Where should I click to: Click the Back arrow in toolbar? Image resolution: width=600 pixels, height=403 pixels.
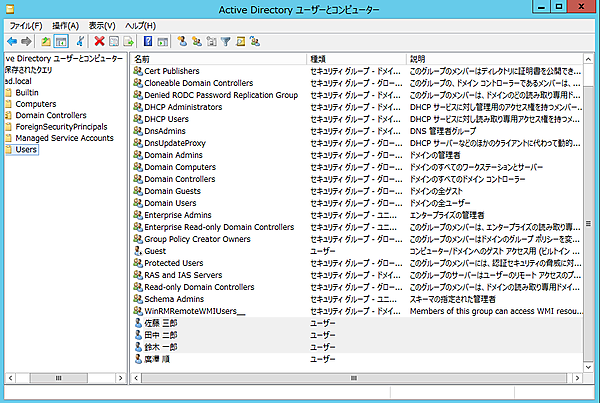click(12, 41)
